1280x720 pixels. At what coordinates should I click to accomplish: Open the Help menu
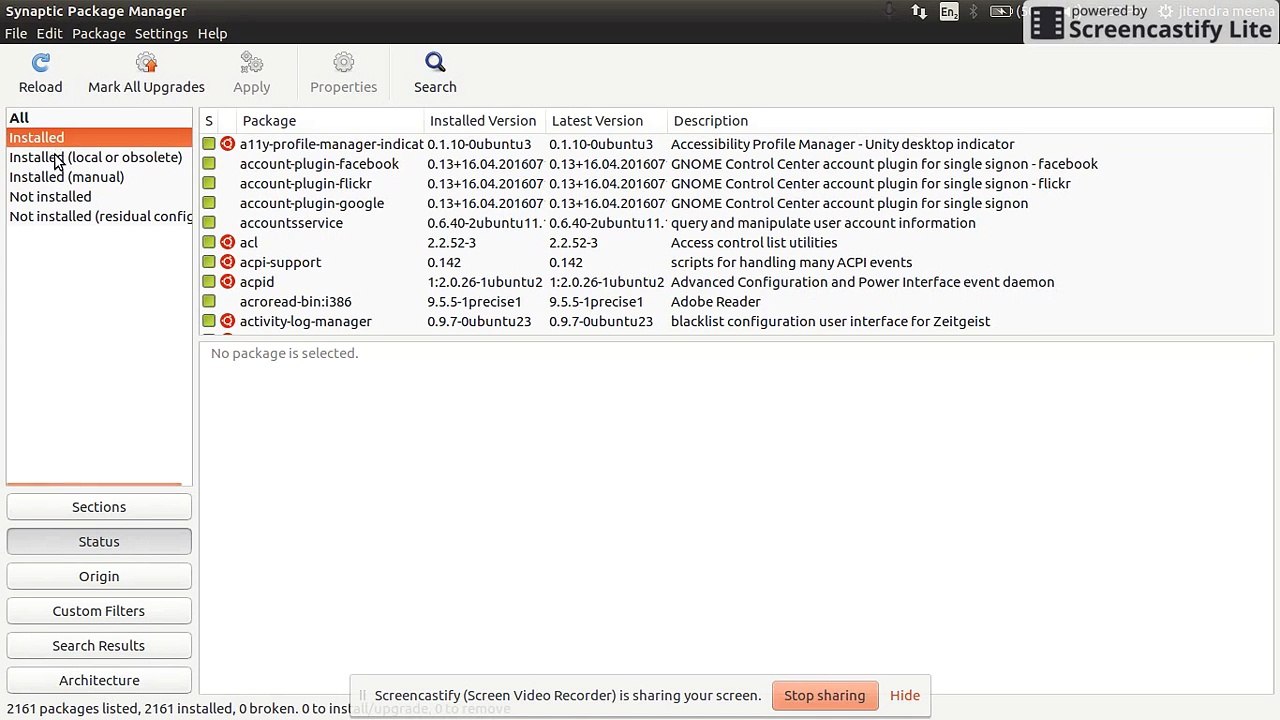point(212,34)
